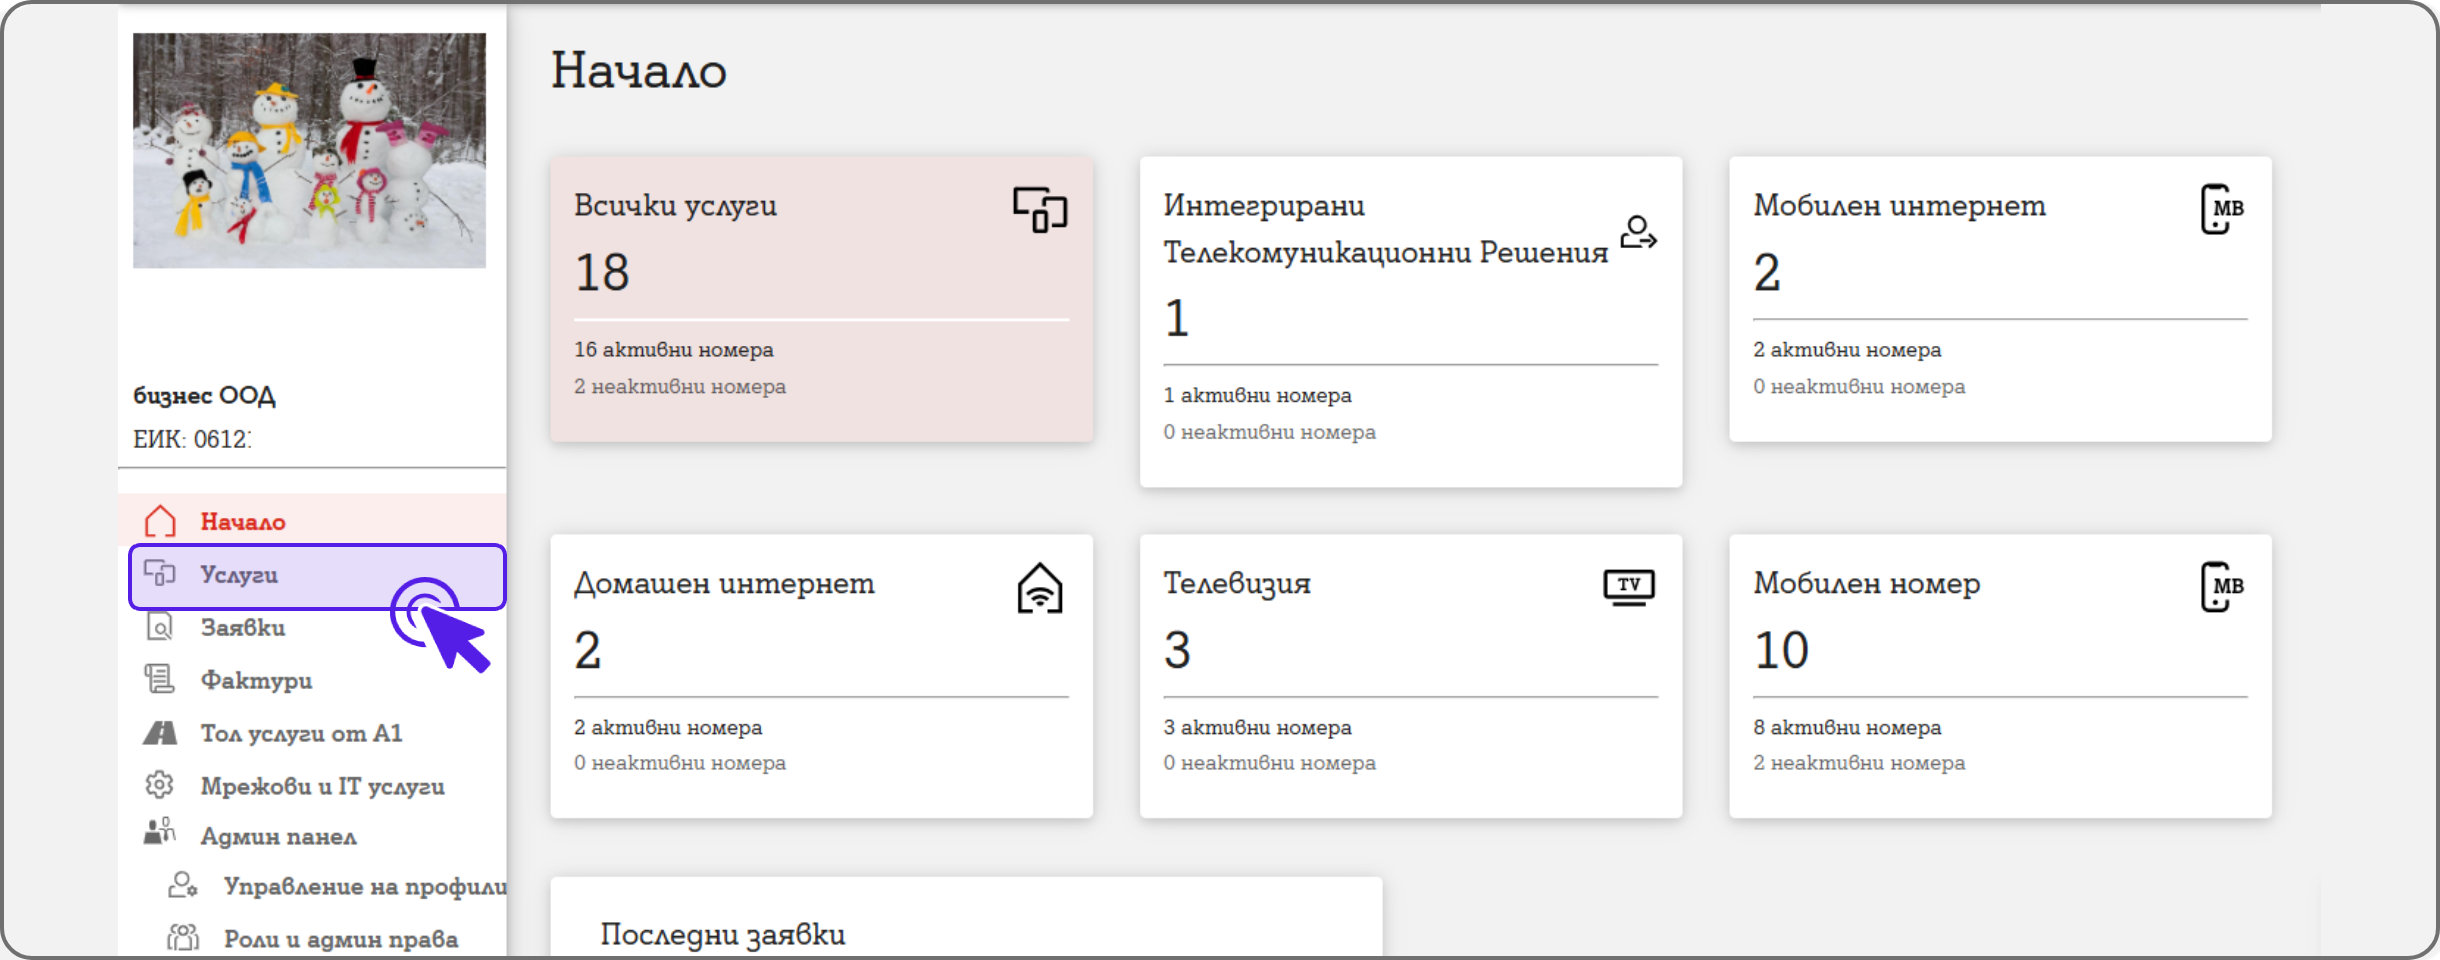Click the document search icon beside Заявки

click(160, 627)
